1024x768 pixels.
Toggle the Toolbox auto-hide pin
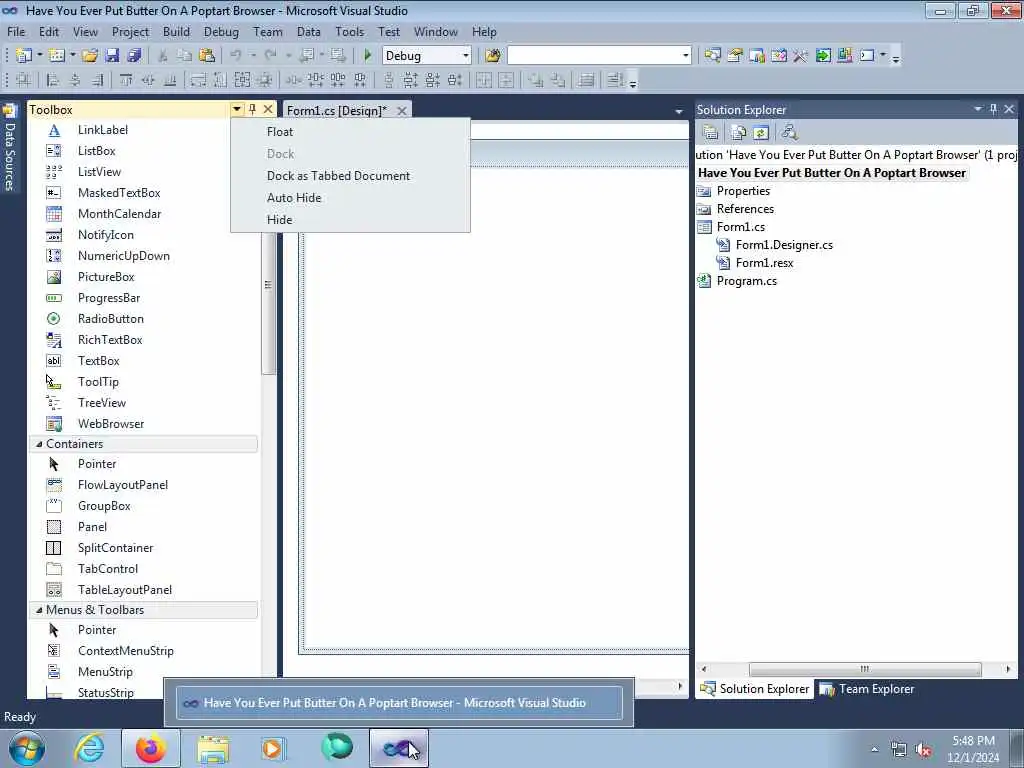click(252, 109)
